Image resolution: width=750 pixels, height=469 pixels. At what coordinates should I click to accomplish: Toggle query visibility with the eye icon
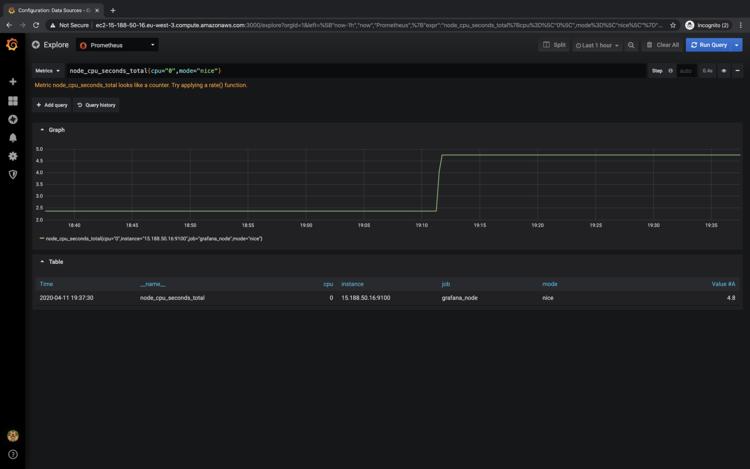(724, 71)
